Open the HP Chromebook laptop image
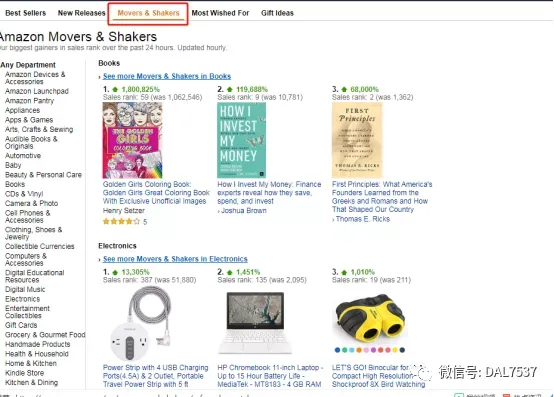This screenshot has width=554, height=397. pyautogui.click(x=255, y=323)
